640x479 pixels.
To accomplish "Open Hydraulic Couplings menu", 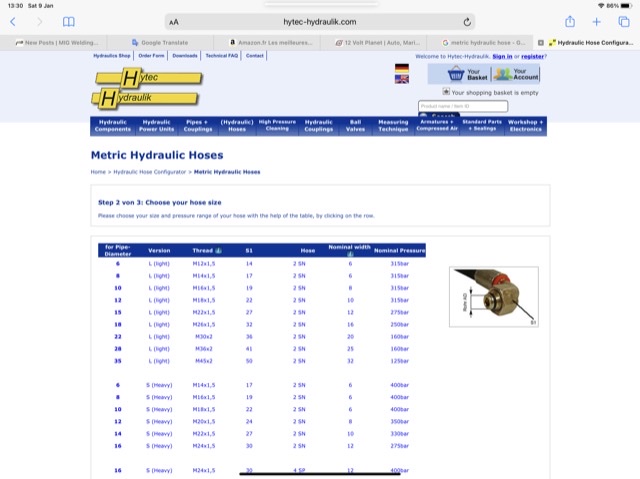I will pos(318,126).
